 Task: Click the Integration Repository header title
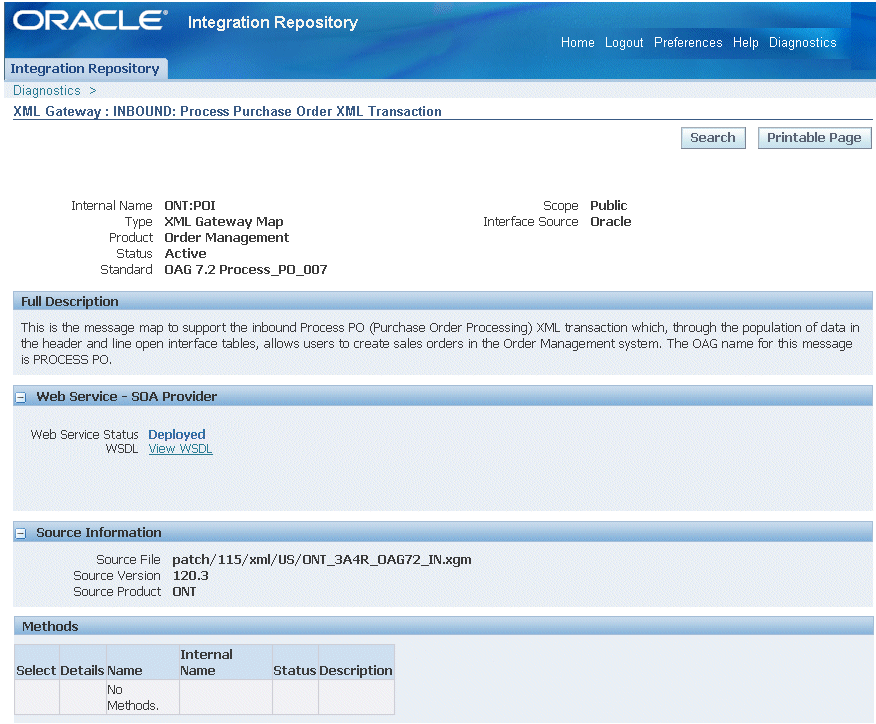[x=273, y=22]
